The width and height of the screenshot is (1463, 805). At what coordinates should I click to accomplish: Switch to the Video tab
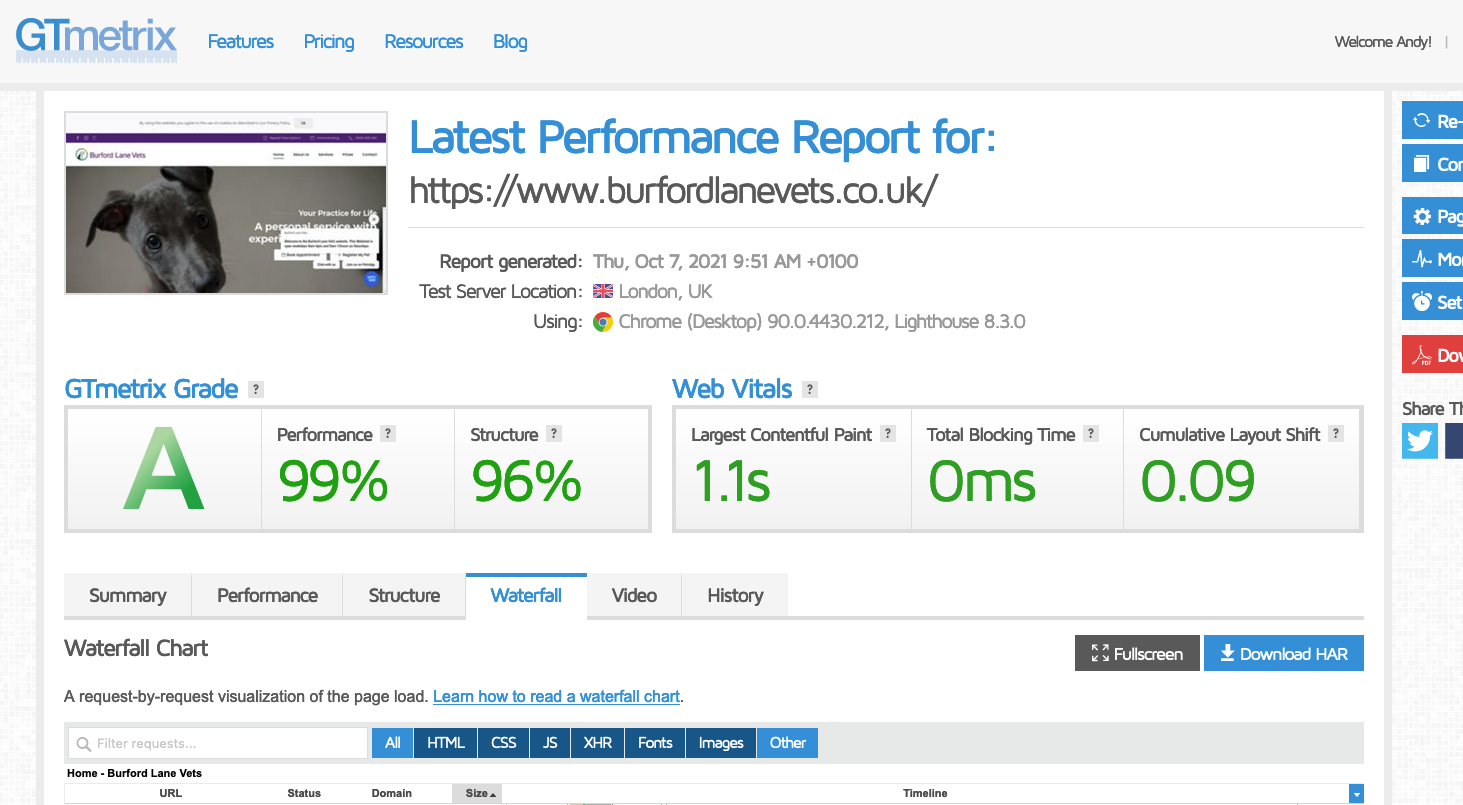click(634, 596)
